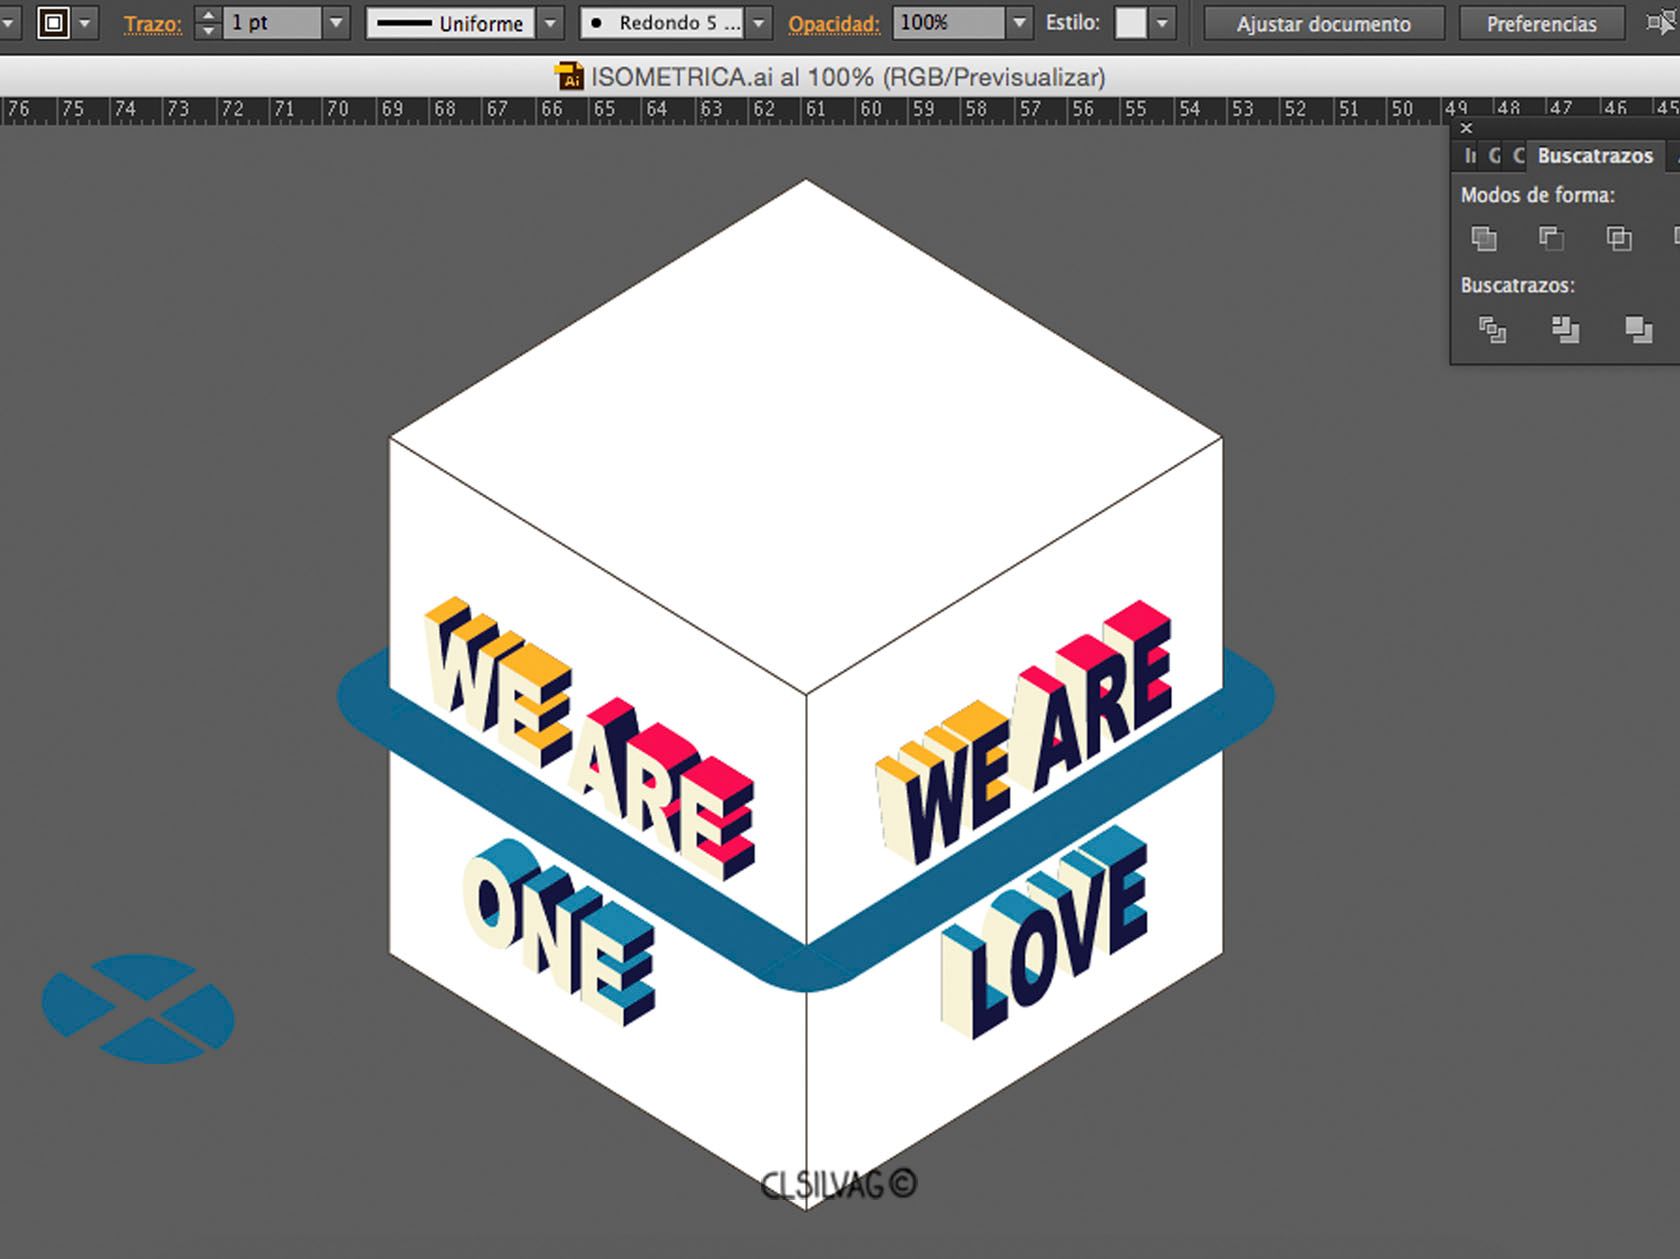Click the Opacidad panel link
Image resolution: width=1680 pixels, height=1259 pixels.
click(834, 23)
